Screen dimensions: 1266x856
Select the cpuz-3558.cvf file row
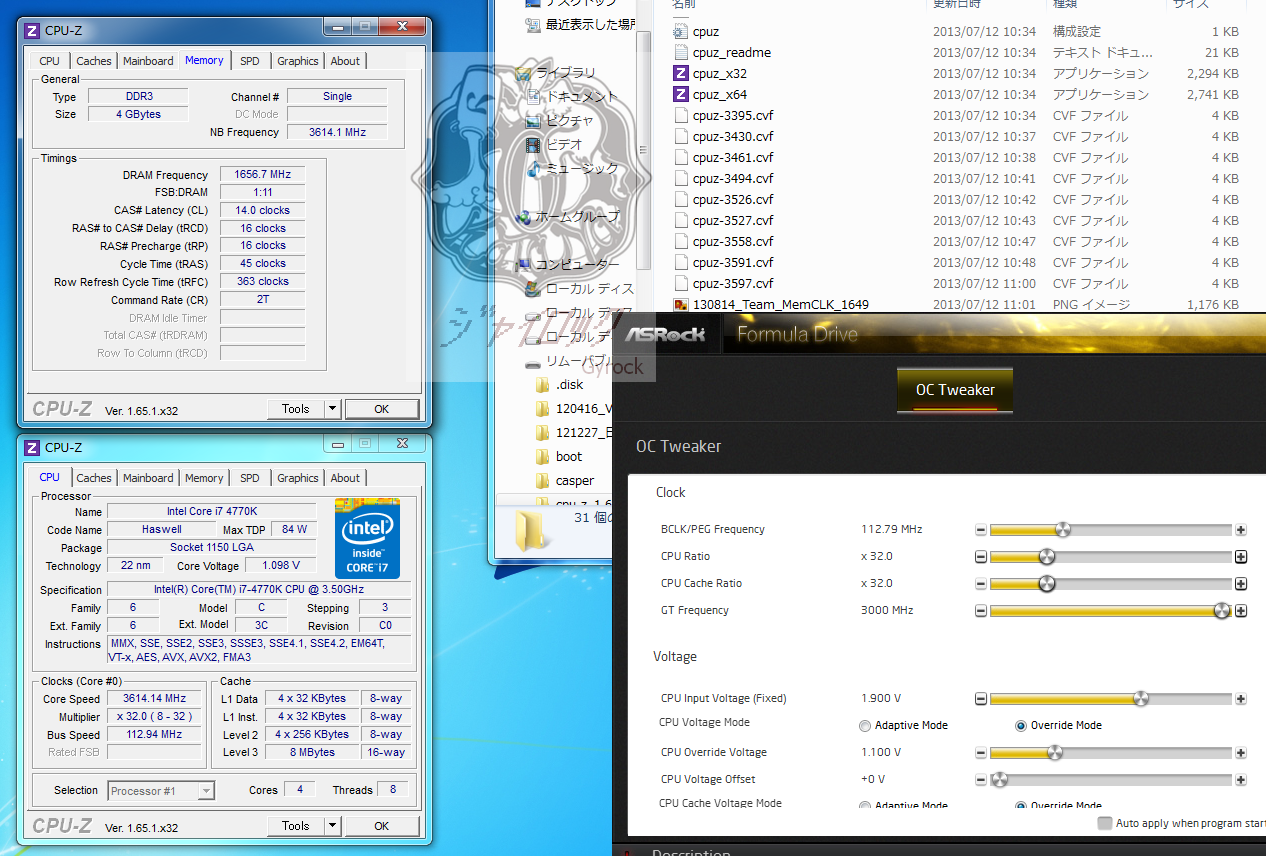[x=956, y=241]
